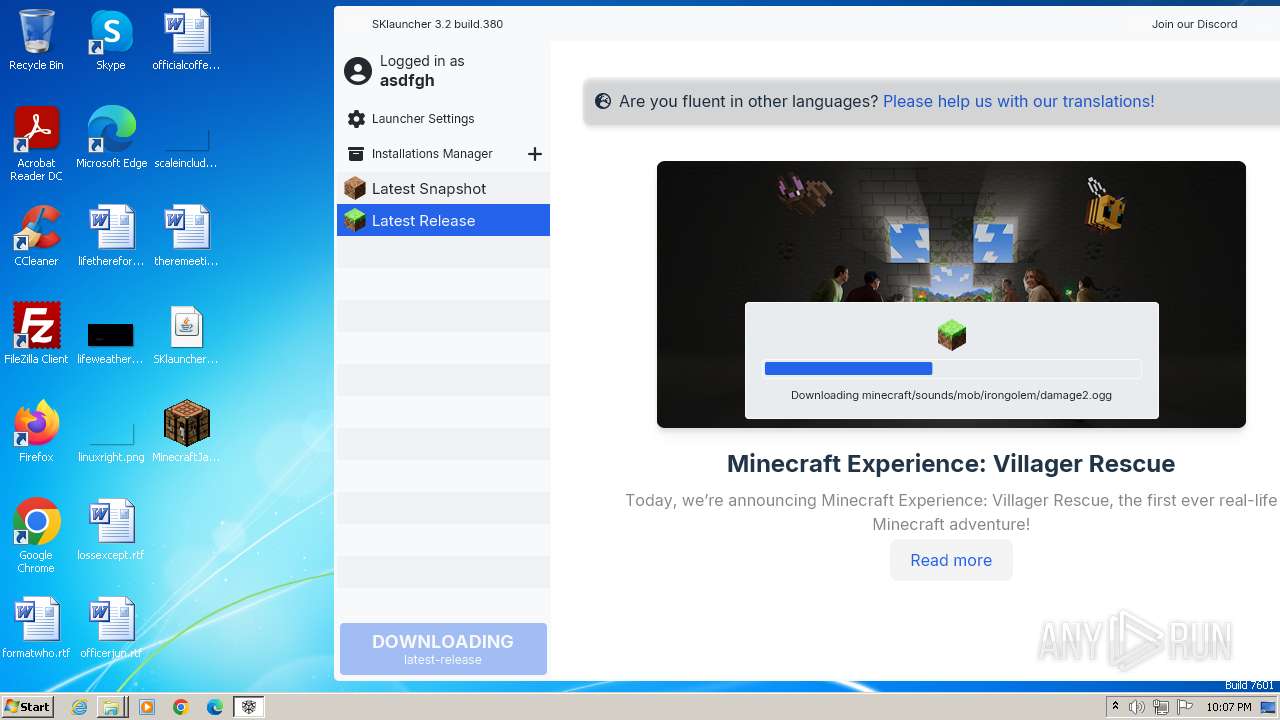
Task: Open Action Center flag tray icon
Action: tap(1185, 707)
